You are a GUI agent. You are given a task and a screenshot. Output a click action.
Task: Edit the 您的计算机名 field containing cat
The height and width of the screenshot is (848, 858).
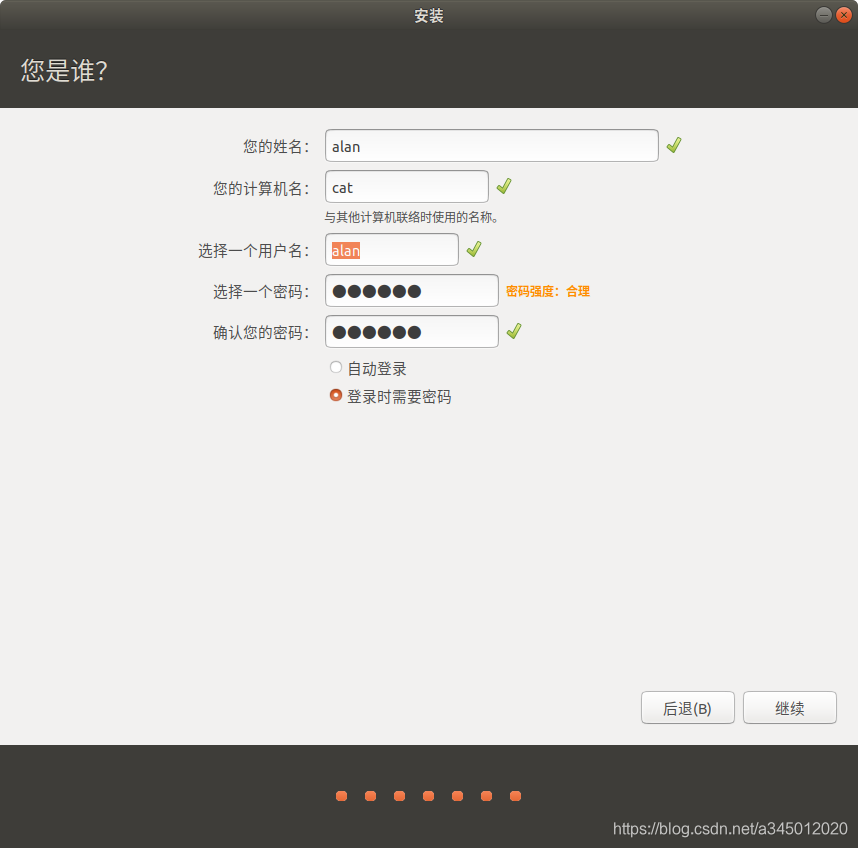pyautogui.click(x=407, y=187)
